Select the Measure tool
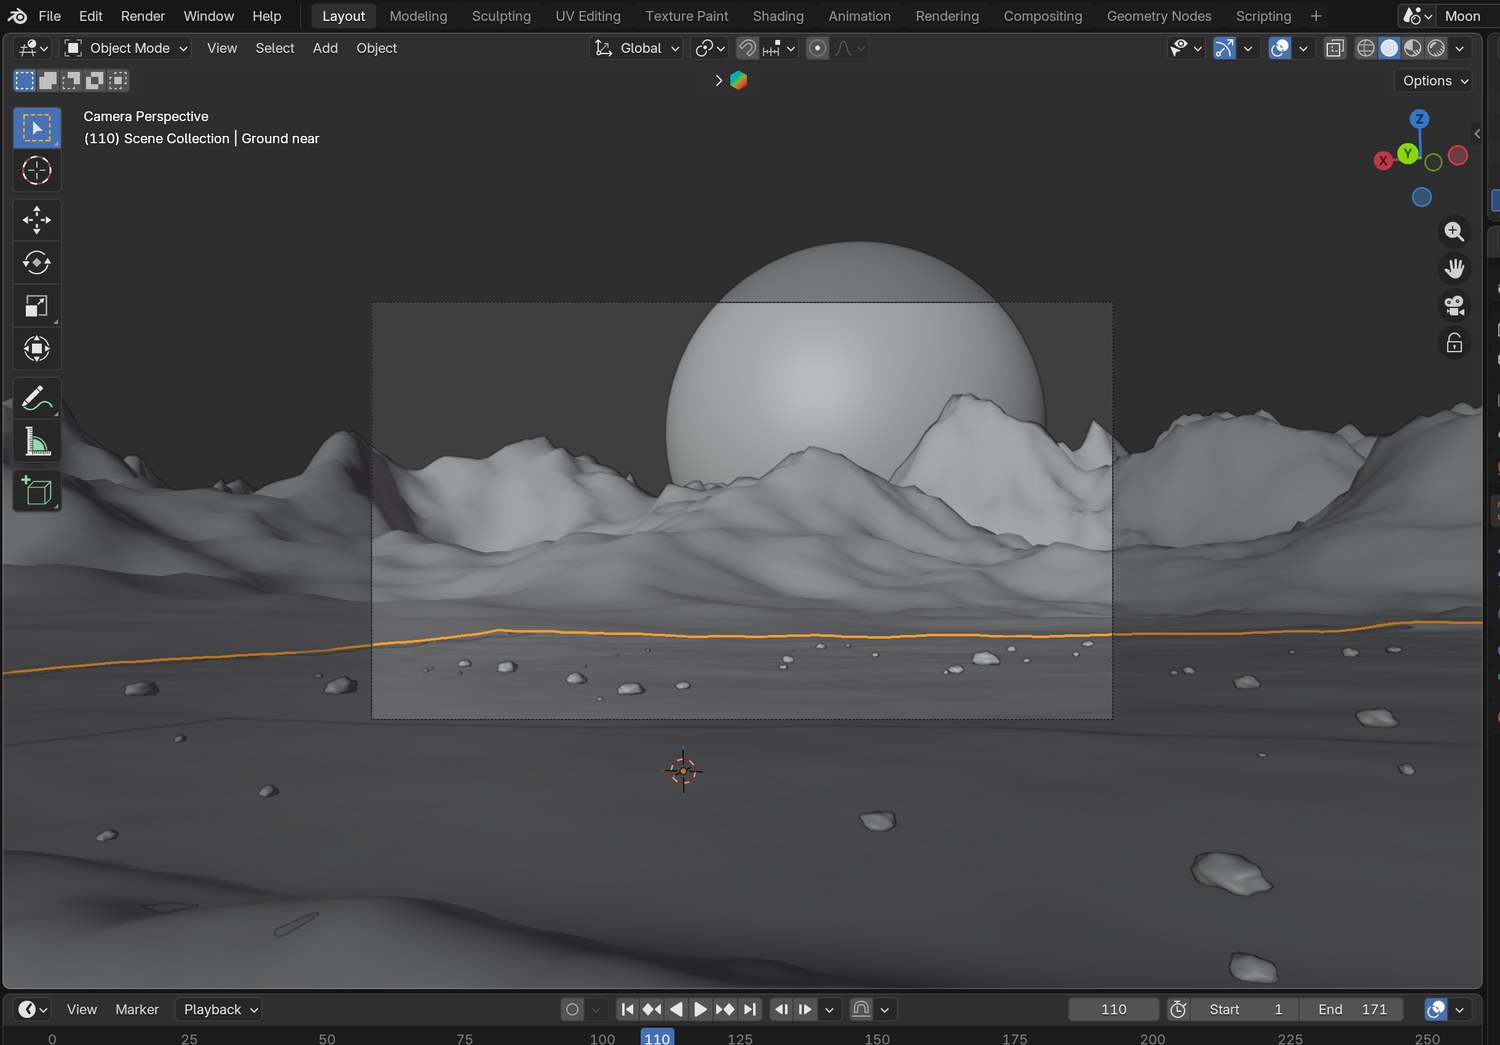Screen dimensions: 1500x1045 (37, 441)
